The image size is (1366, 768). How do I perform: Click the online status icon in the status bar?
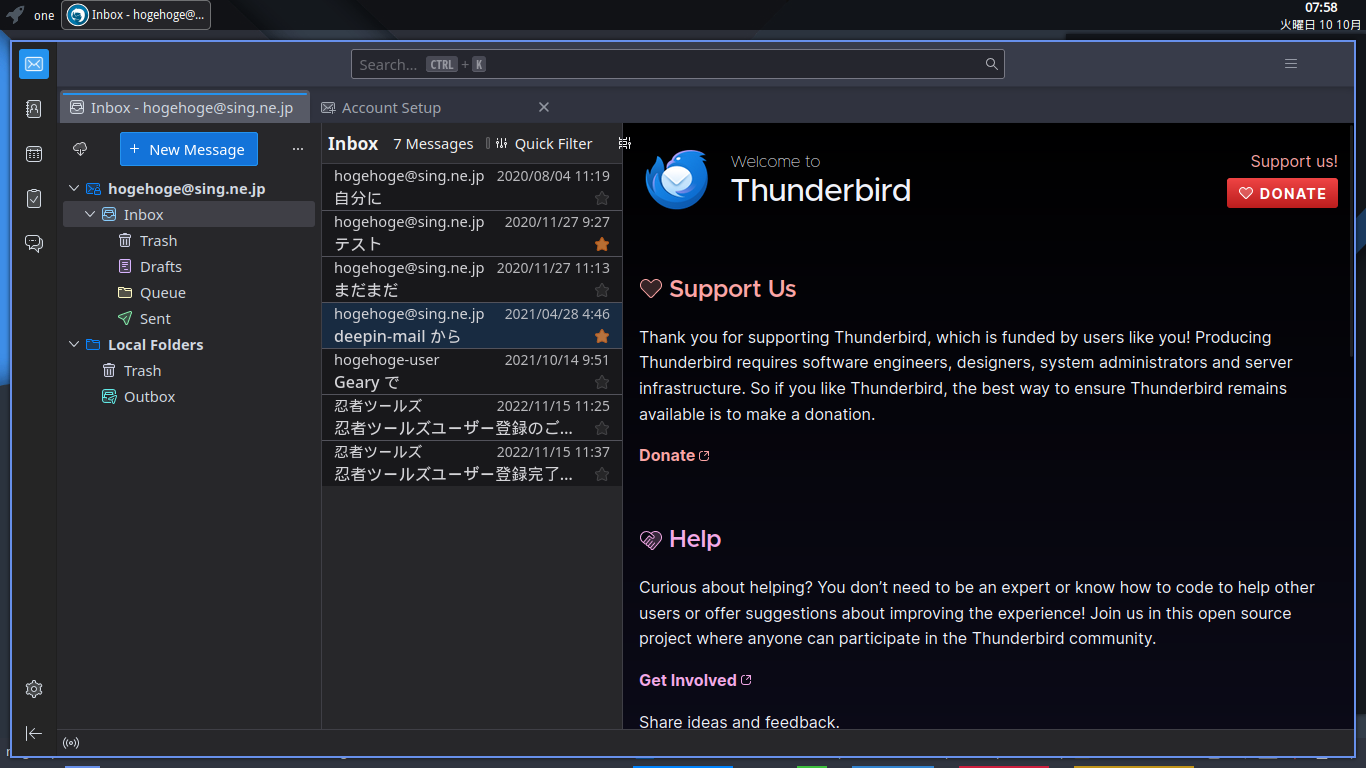71,743
